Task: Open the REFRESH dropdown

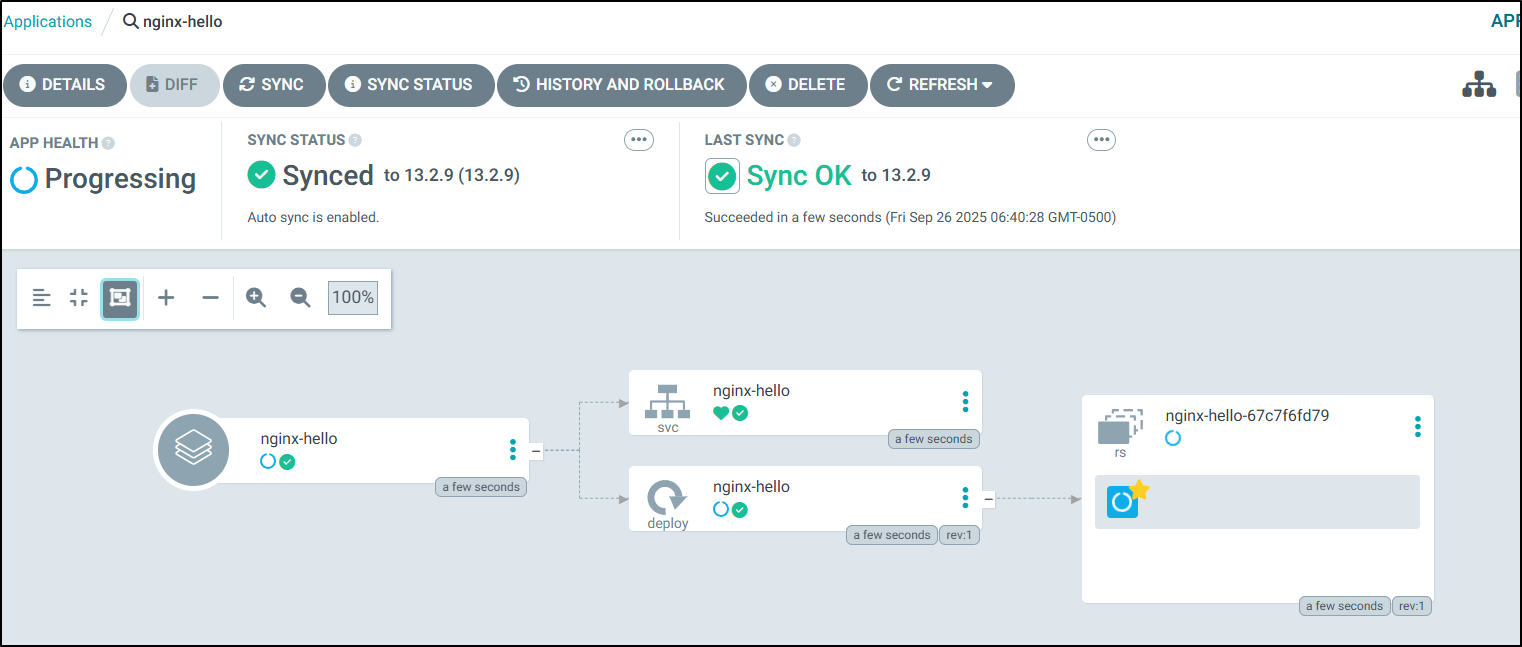Action: tap(941, 85)
